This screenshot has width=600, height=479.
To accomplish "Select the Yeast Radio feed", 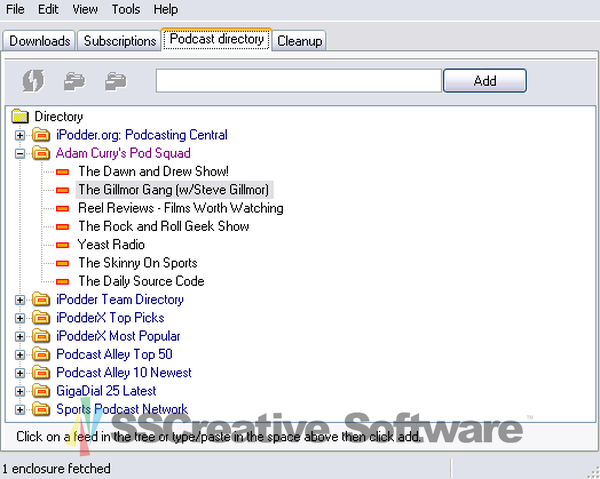I will [x=111, y=245].
